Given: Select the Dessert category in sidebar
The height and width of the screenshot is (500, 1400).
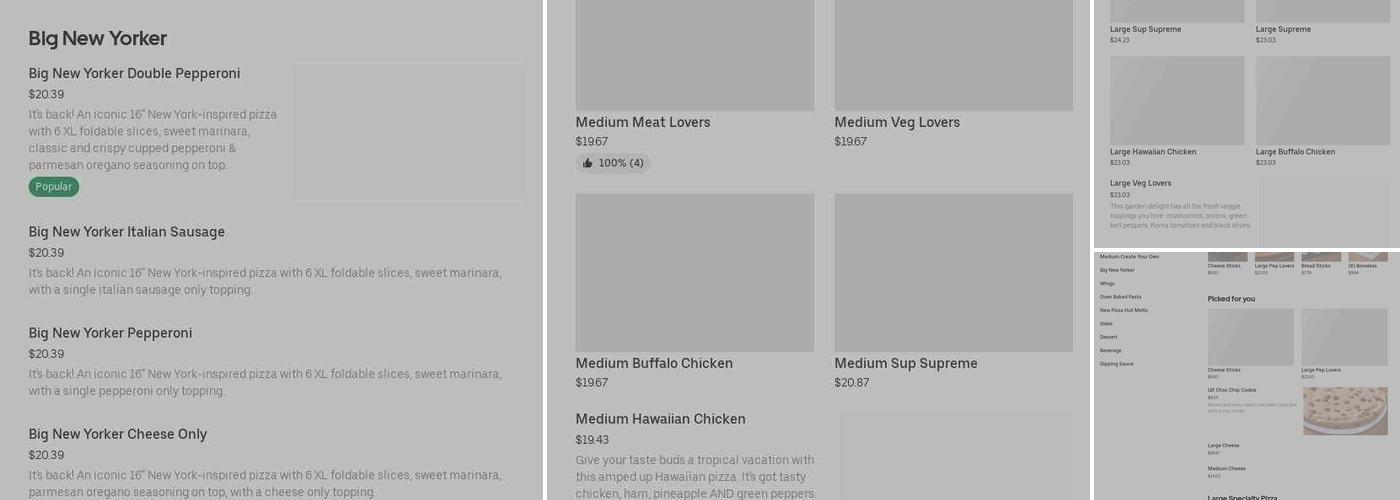Looking at the screenshot, I should (x=1110, y=337).
